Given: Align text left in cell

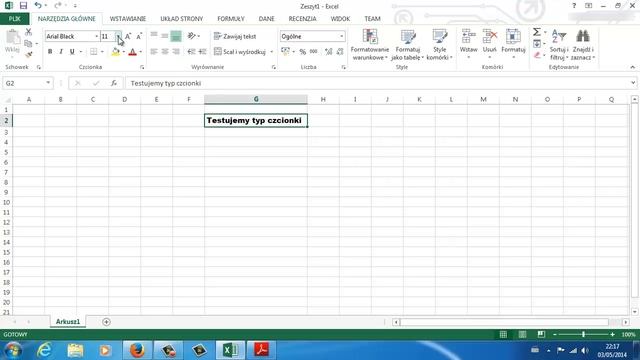Looking at the screenshot, I should tap(154, 51).
